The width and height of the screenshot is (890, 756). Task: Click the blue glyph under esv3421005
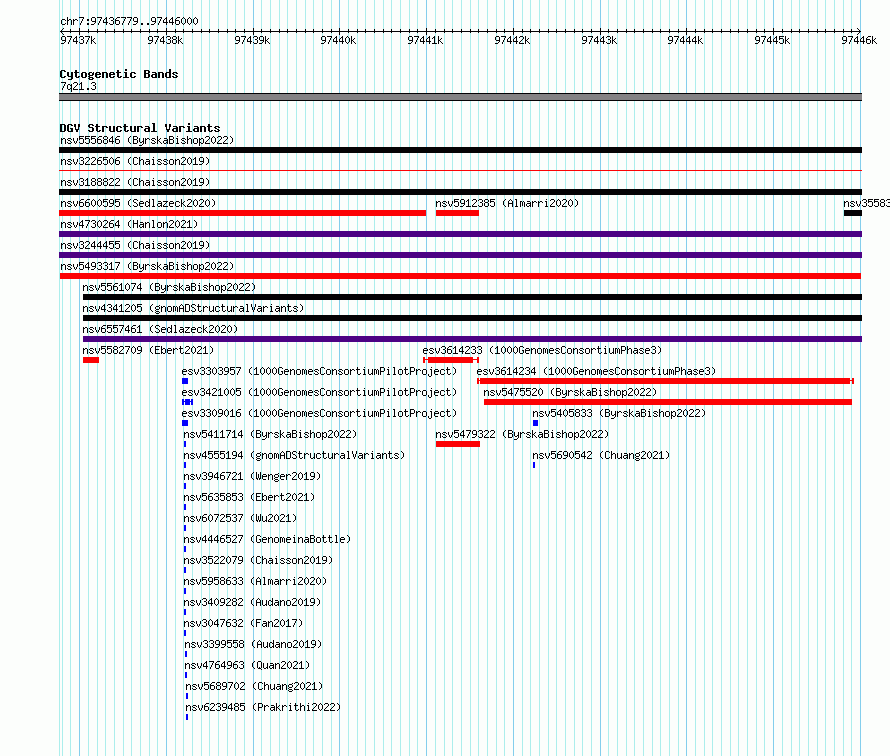click(x=187, y=402)
